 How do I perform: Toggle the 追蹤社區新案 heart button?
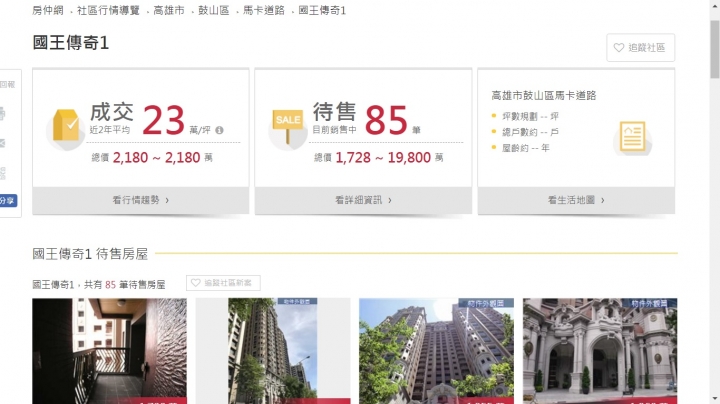[x=223, y=283]
